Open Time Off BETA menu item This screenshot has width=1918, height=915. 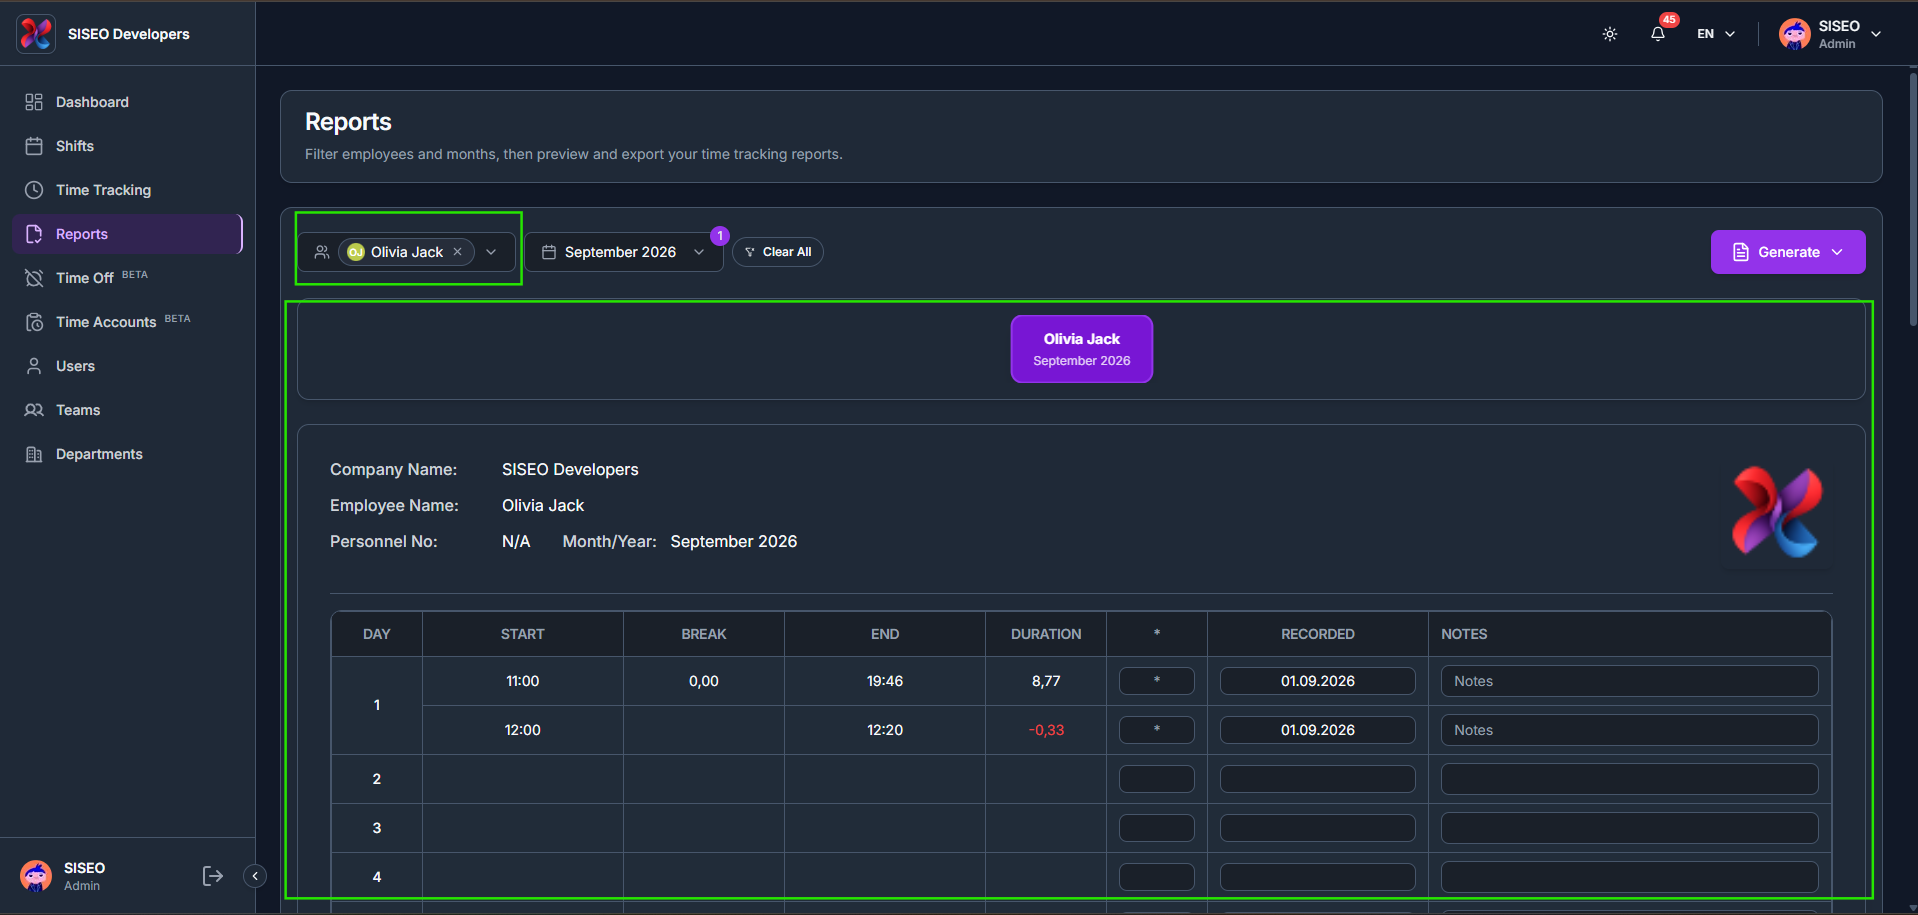128,278
